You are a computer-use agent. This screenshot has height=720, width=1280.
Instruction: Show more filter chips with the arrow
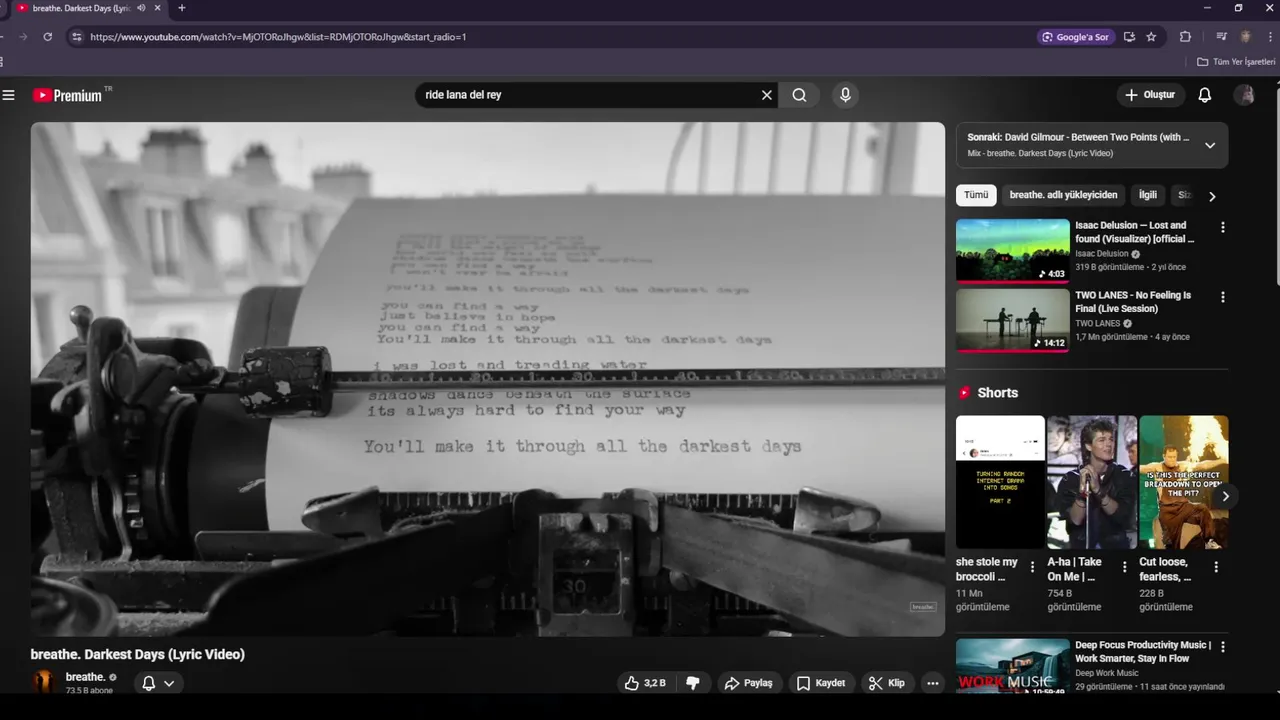coord(1212,196)
